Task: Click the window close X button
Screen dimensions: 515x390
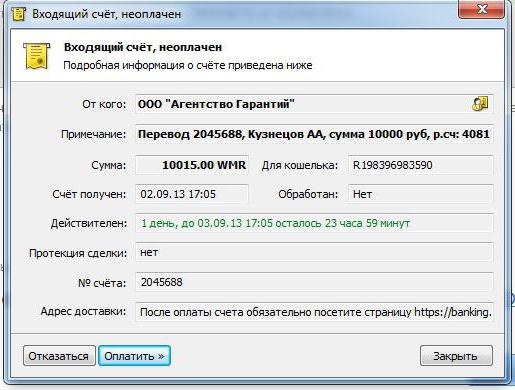Action: click(x=482, y=9)
